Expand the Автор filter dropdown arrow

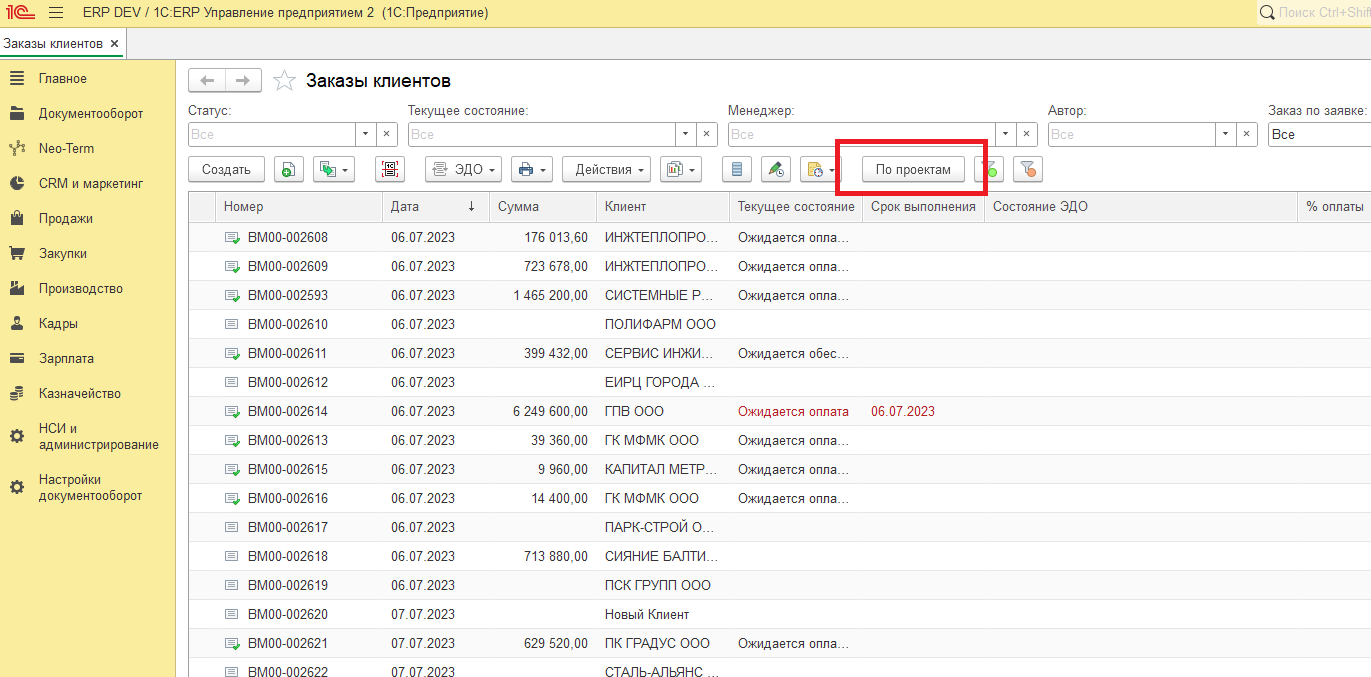pos(1226,134)
